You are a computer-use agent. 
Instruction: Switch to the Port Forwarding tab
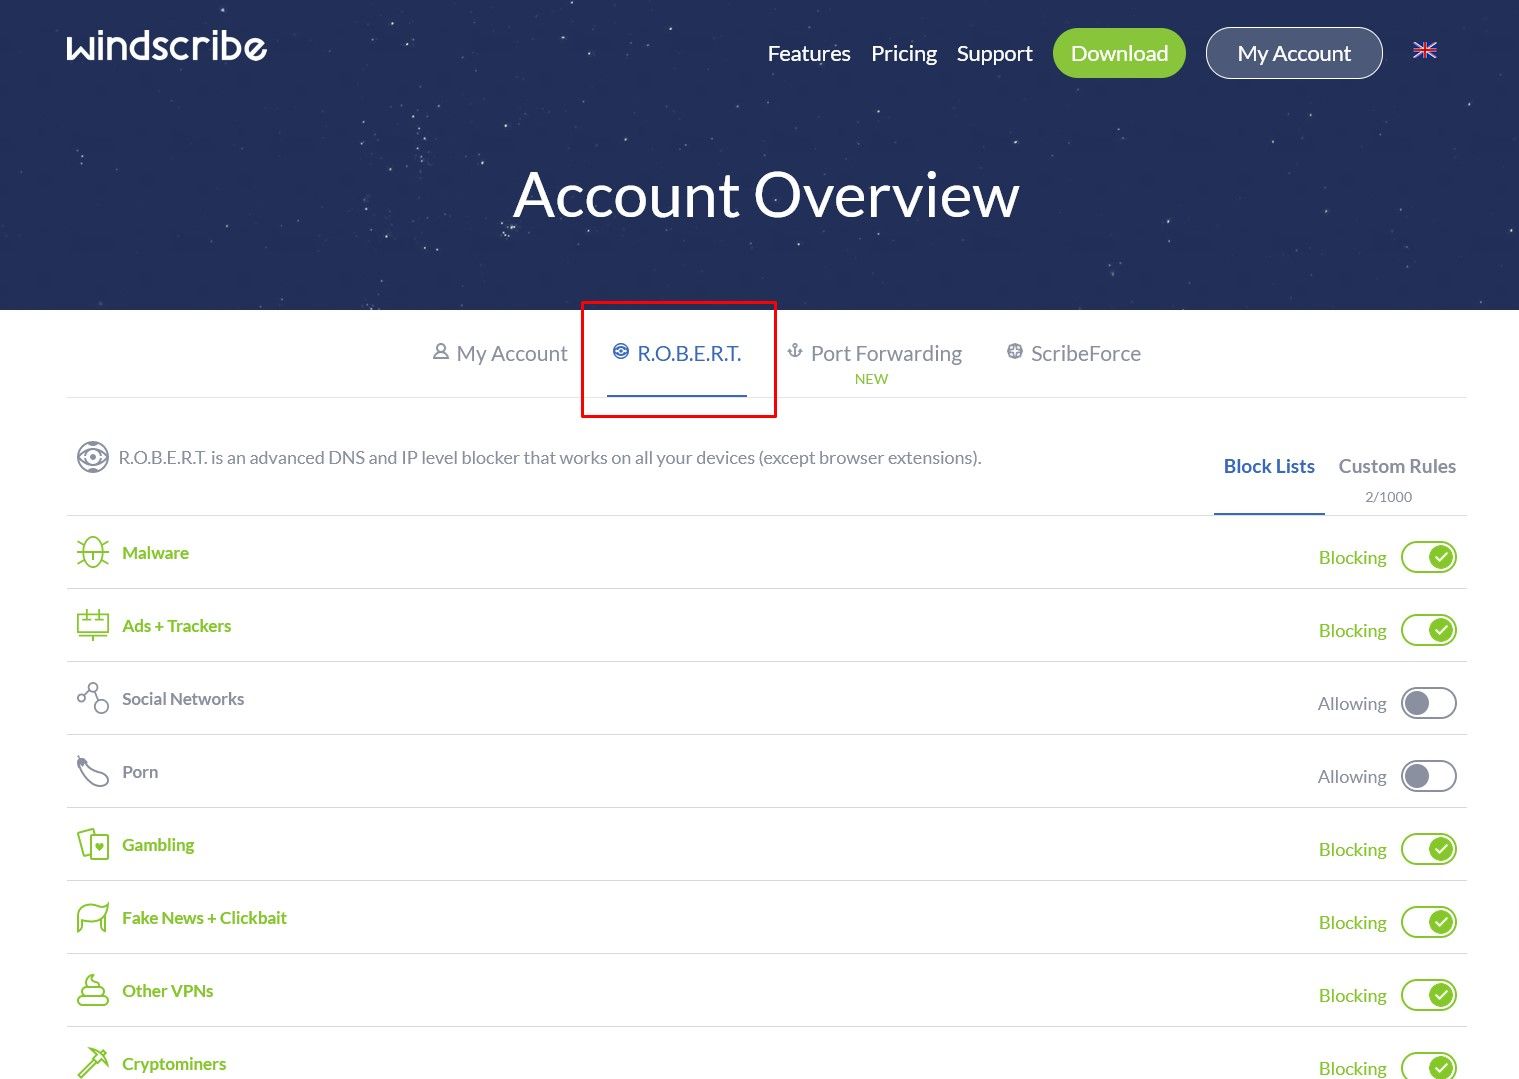pyautogui.click(x=885, y=354)
